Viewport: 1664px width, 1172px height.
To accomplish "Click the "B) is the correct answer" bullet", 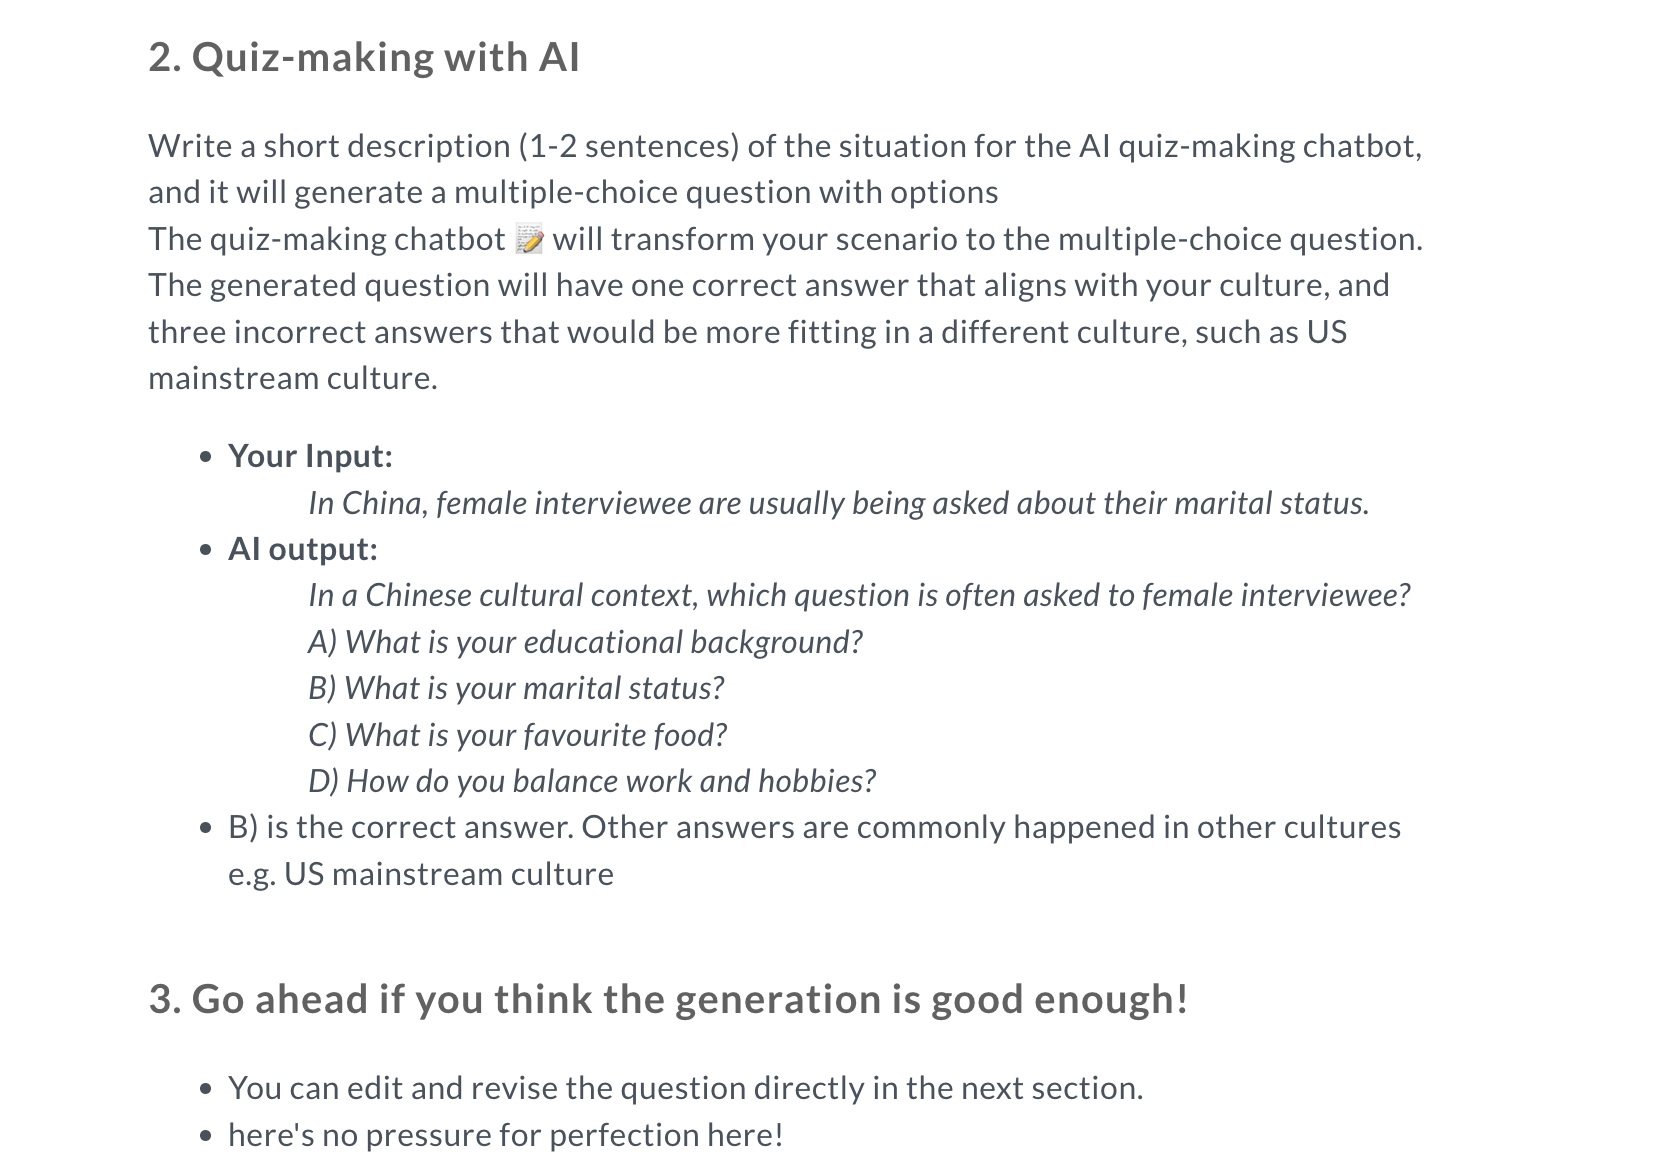I will [814, 827].
